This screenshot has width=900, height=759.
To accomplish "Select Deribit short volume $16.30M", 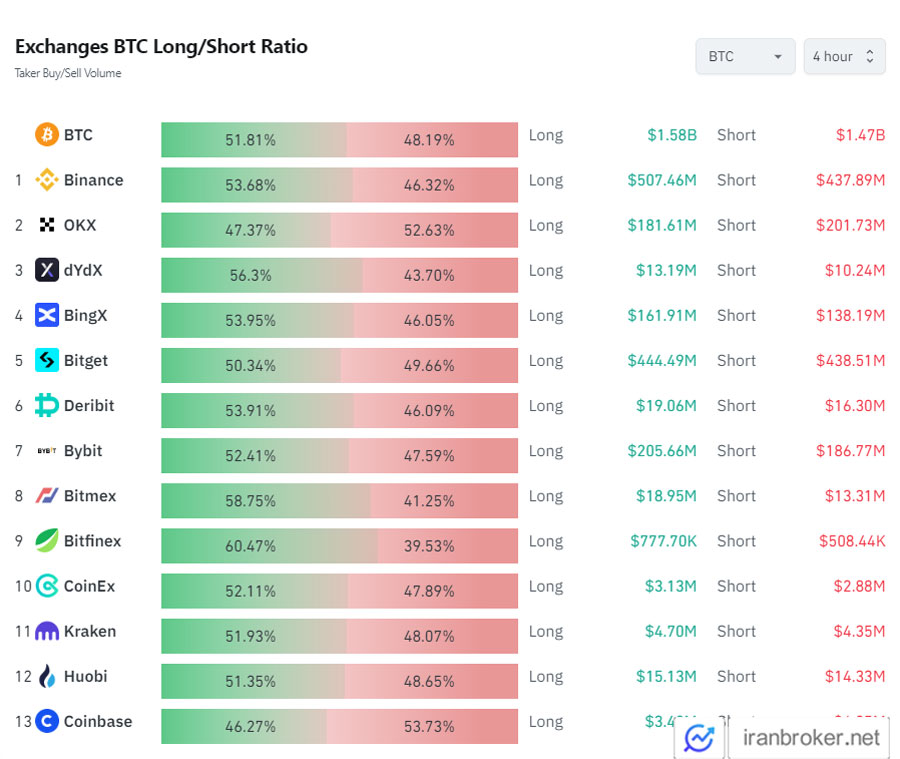I will tap(855, 405).
